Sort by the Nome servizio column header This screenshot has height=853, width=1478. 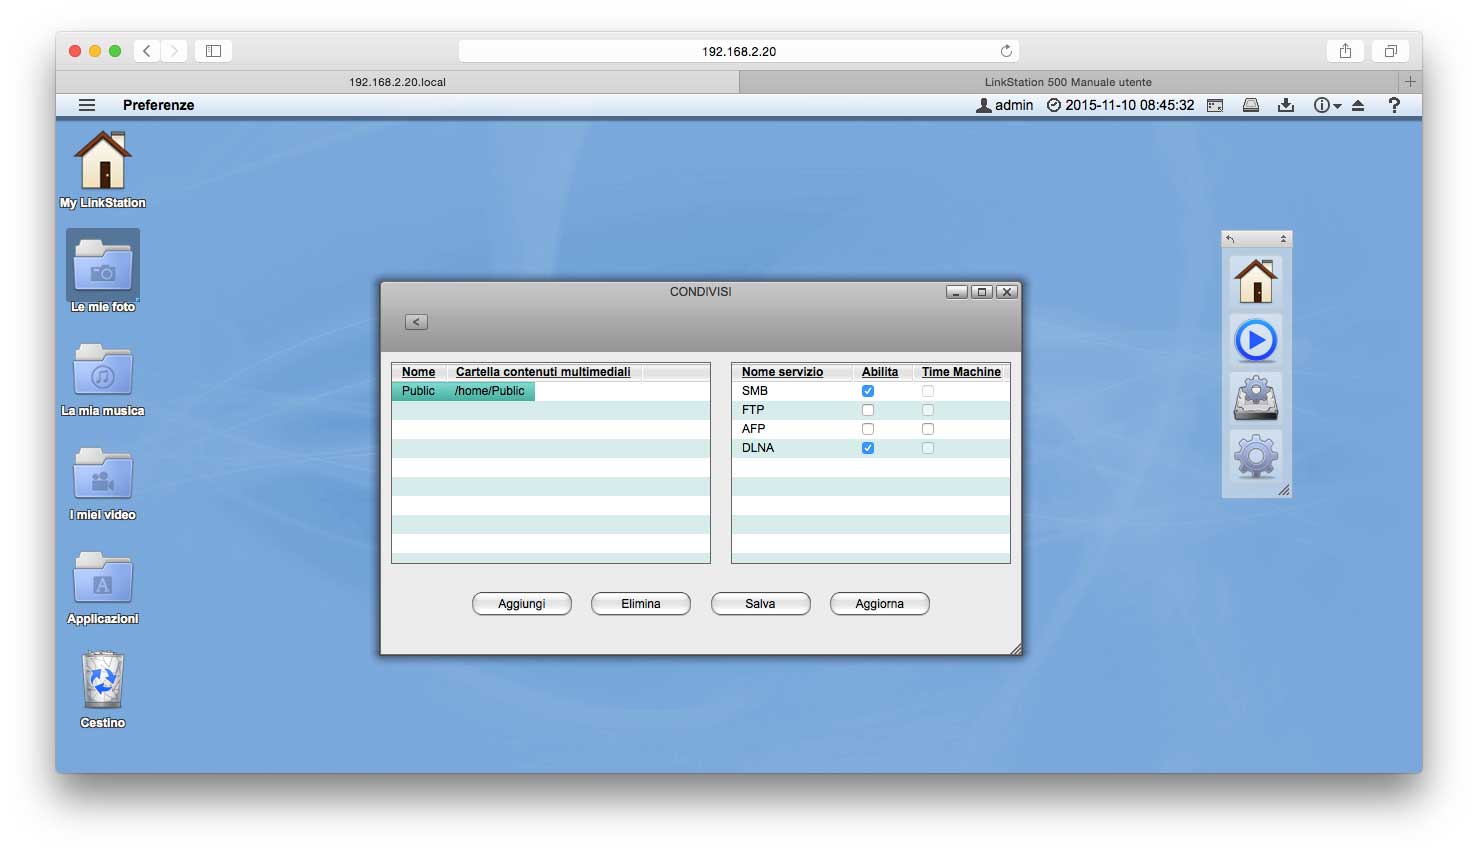(x=782, y=372)
